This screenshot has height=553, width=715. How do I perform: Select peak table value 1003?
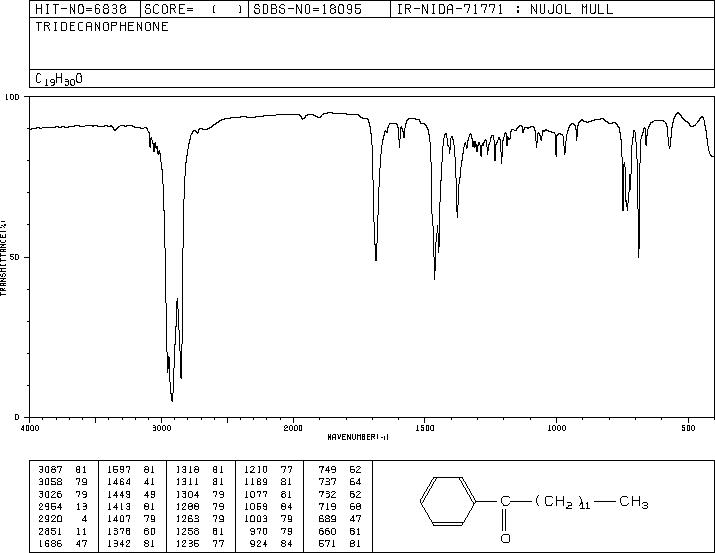(256, 519)
